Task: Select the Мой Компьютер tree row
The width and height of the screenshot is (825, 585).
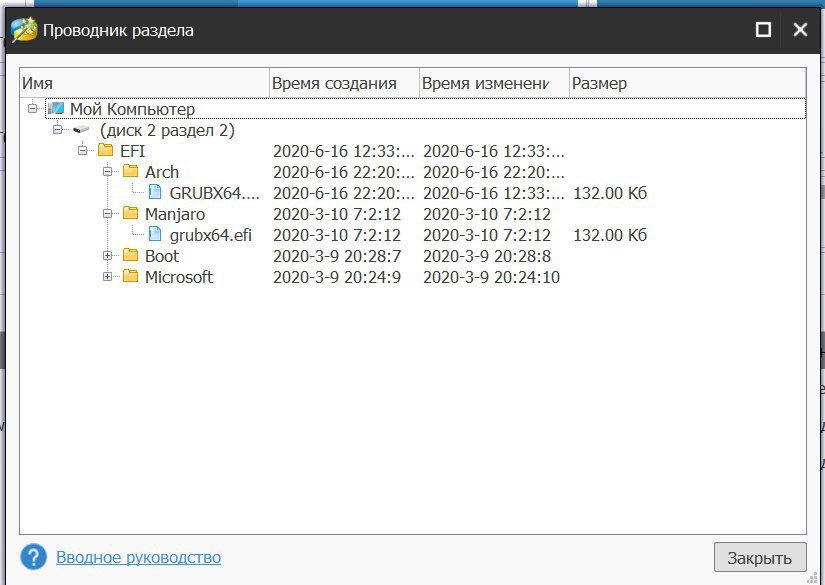Action: tap(425, 109)
